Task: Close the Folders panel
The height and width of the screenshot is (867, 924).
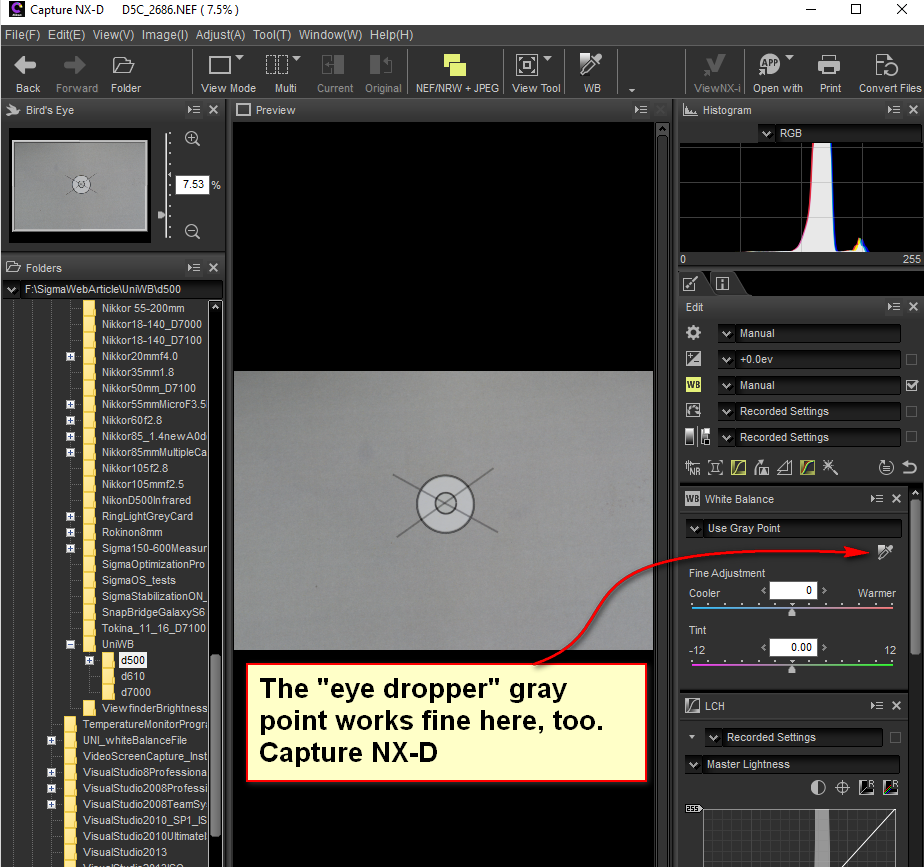Action: tap(213, 268)
